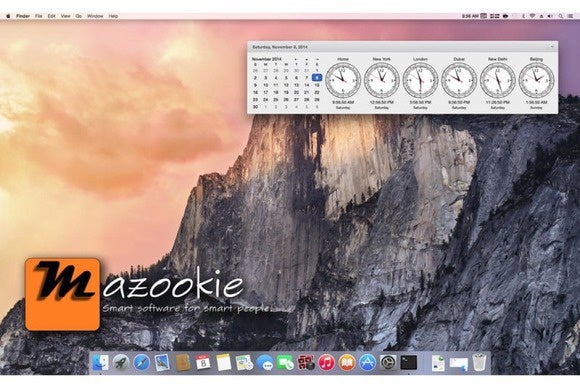Open the Window menu
The height and width of the screenshot is (388, 580).
click(x=95, y=16)
